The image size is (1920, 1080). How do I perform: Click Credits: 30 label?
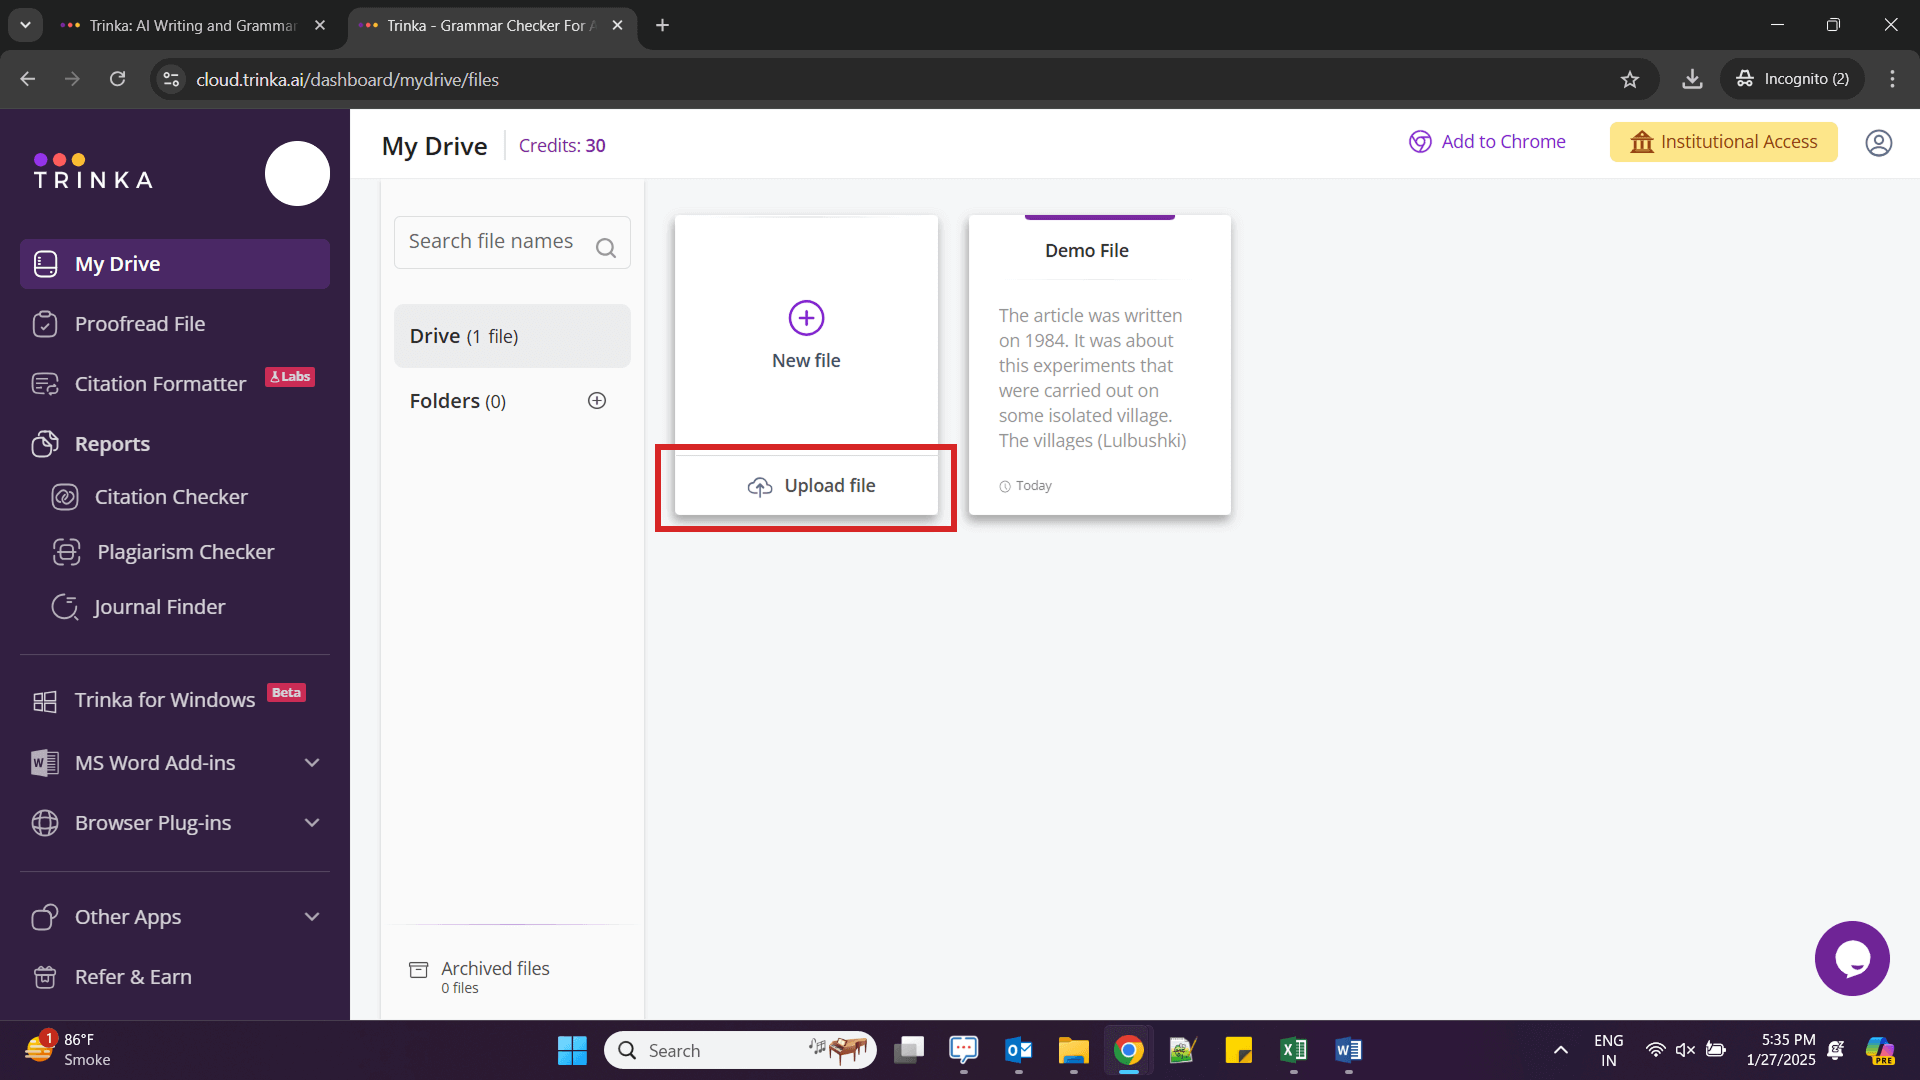(x=562, y=146)
